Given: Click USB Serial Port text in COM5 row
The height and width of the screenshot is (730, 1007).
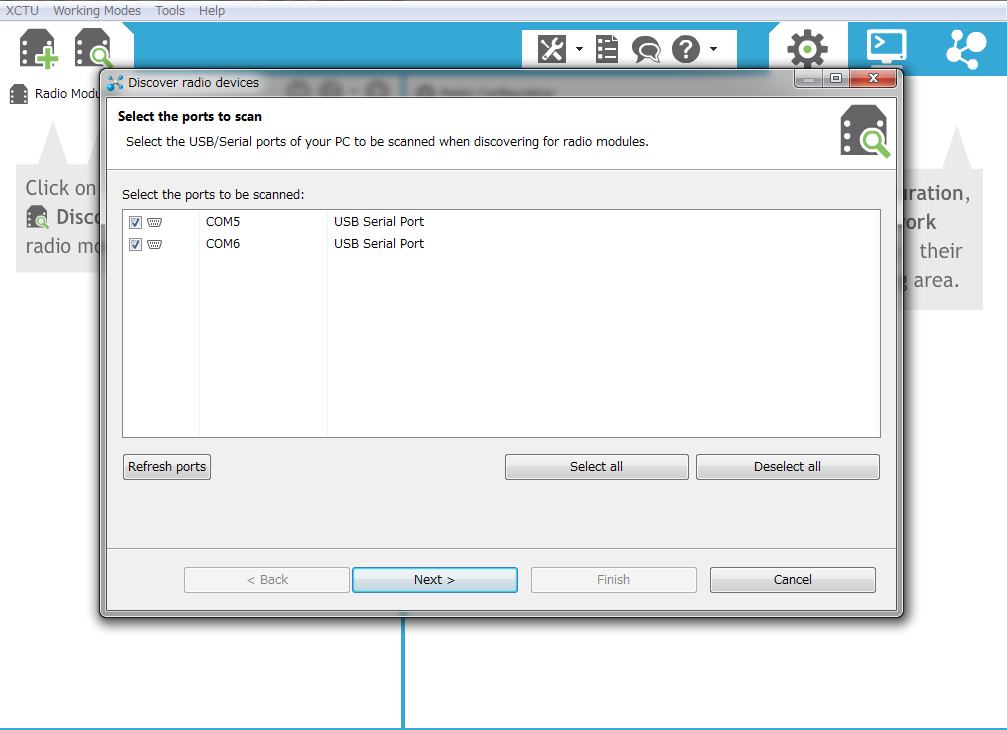Looking at the screenshot, I should (x=379, y=222).
